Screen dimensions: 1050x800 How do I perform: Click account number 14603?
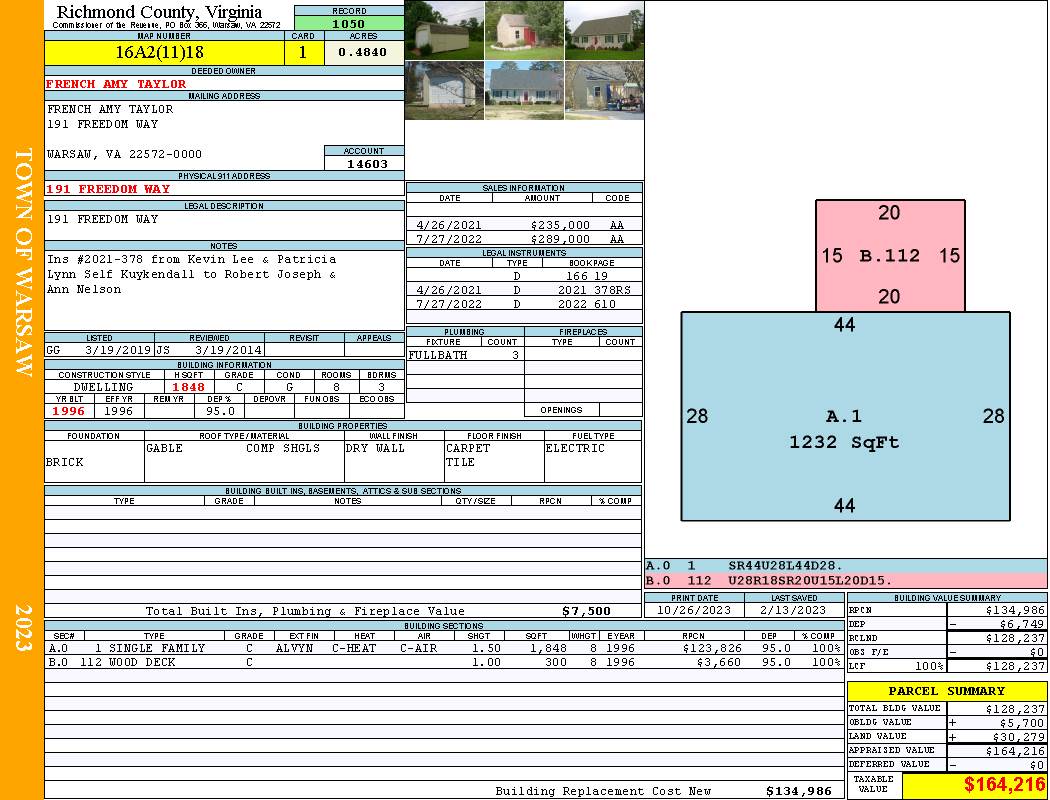pos(364,163)
